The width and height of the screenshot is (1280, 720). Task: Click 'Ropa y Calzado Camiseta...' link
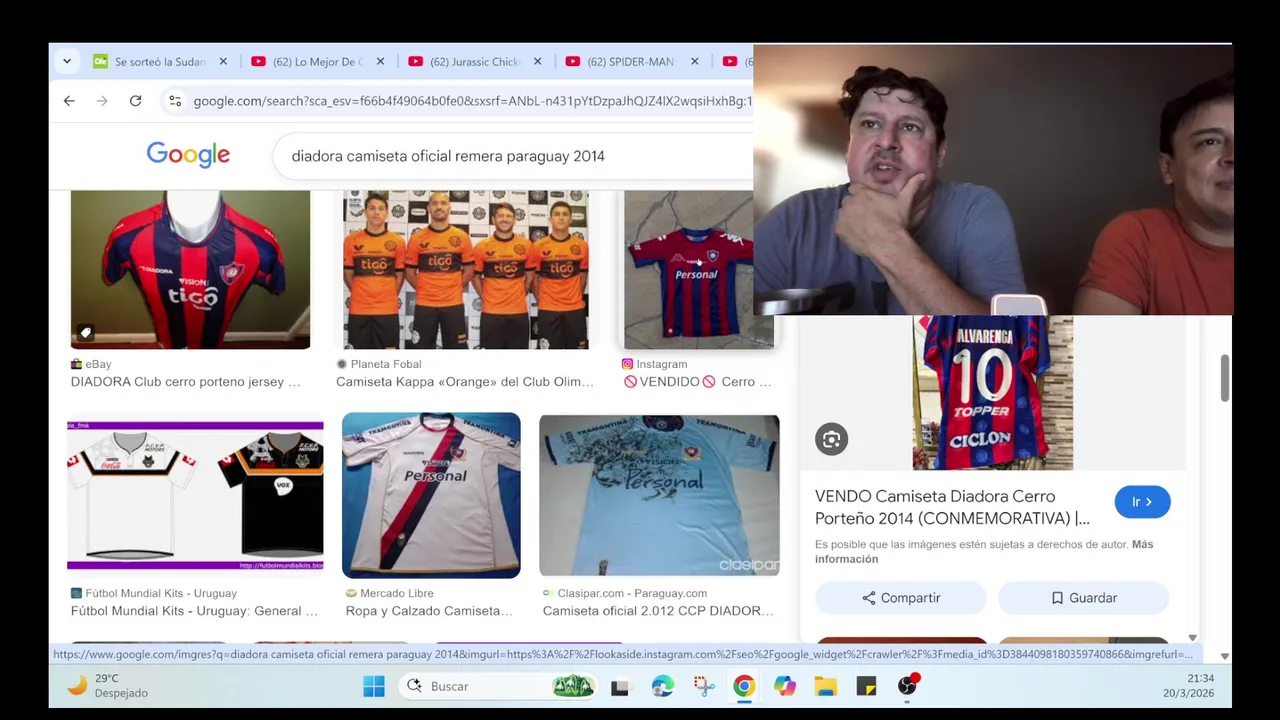(x=429, y=611)
